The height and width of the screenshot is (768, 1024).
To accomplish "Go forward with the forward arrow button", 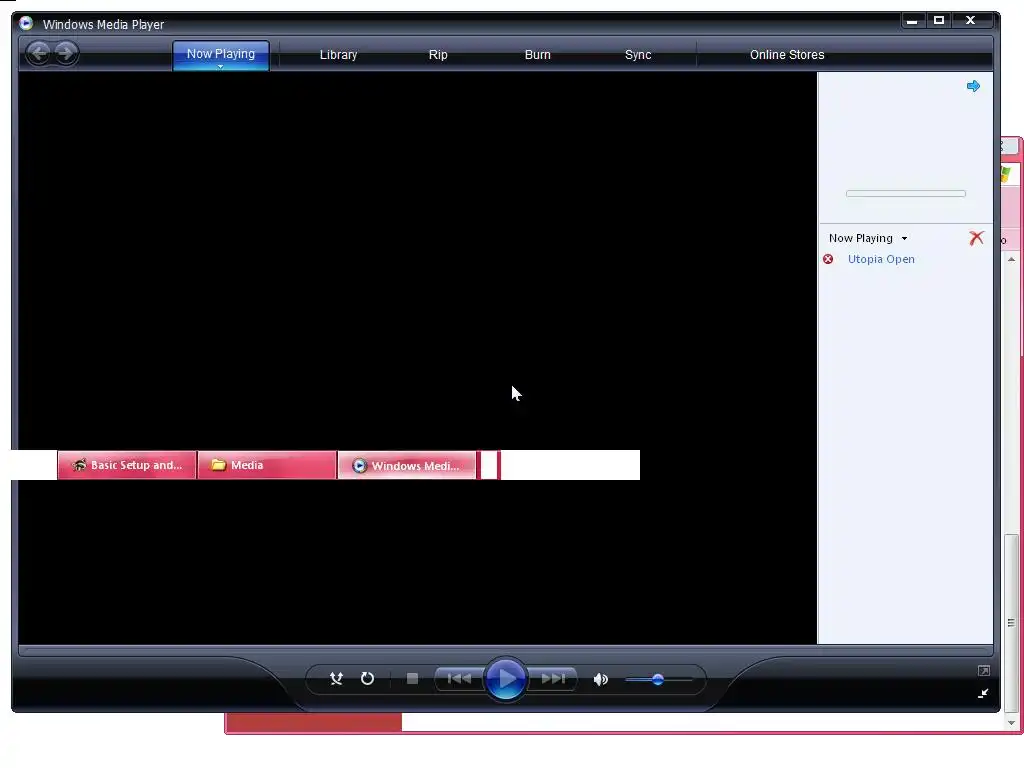I will (x=65, y=54).
